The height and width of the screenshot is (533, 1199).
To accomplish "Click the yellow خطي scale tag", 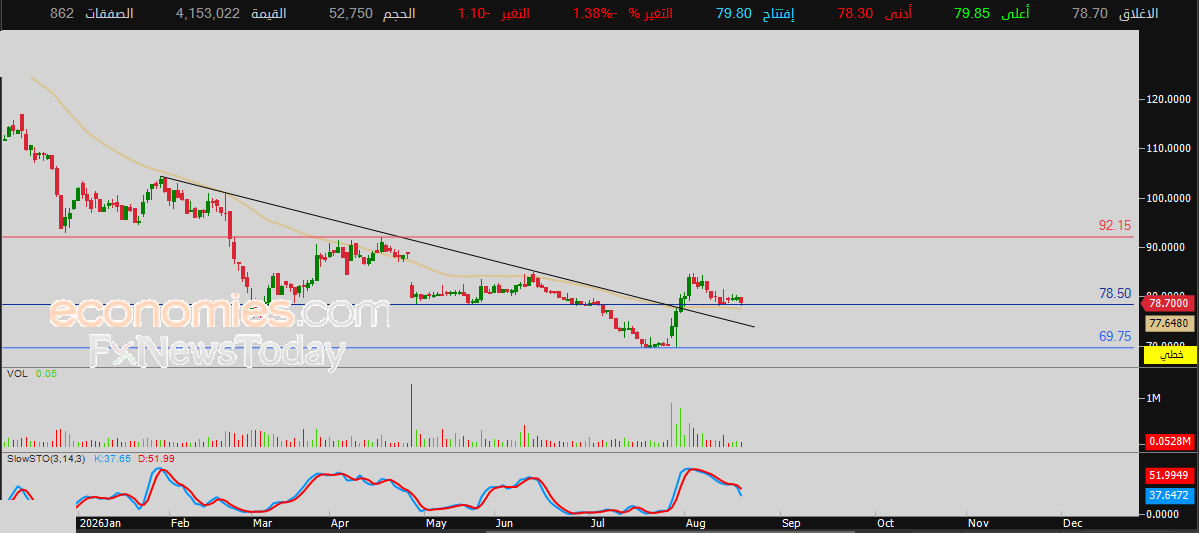I will tap(1170, 355).
